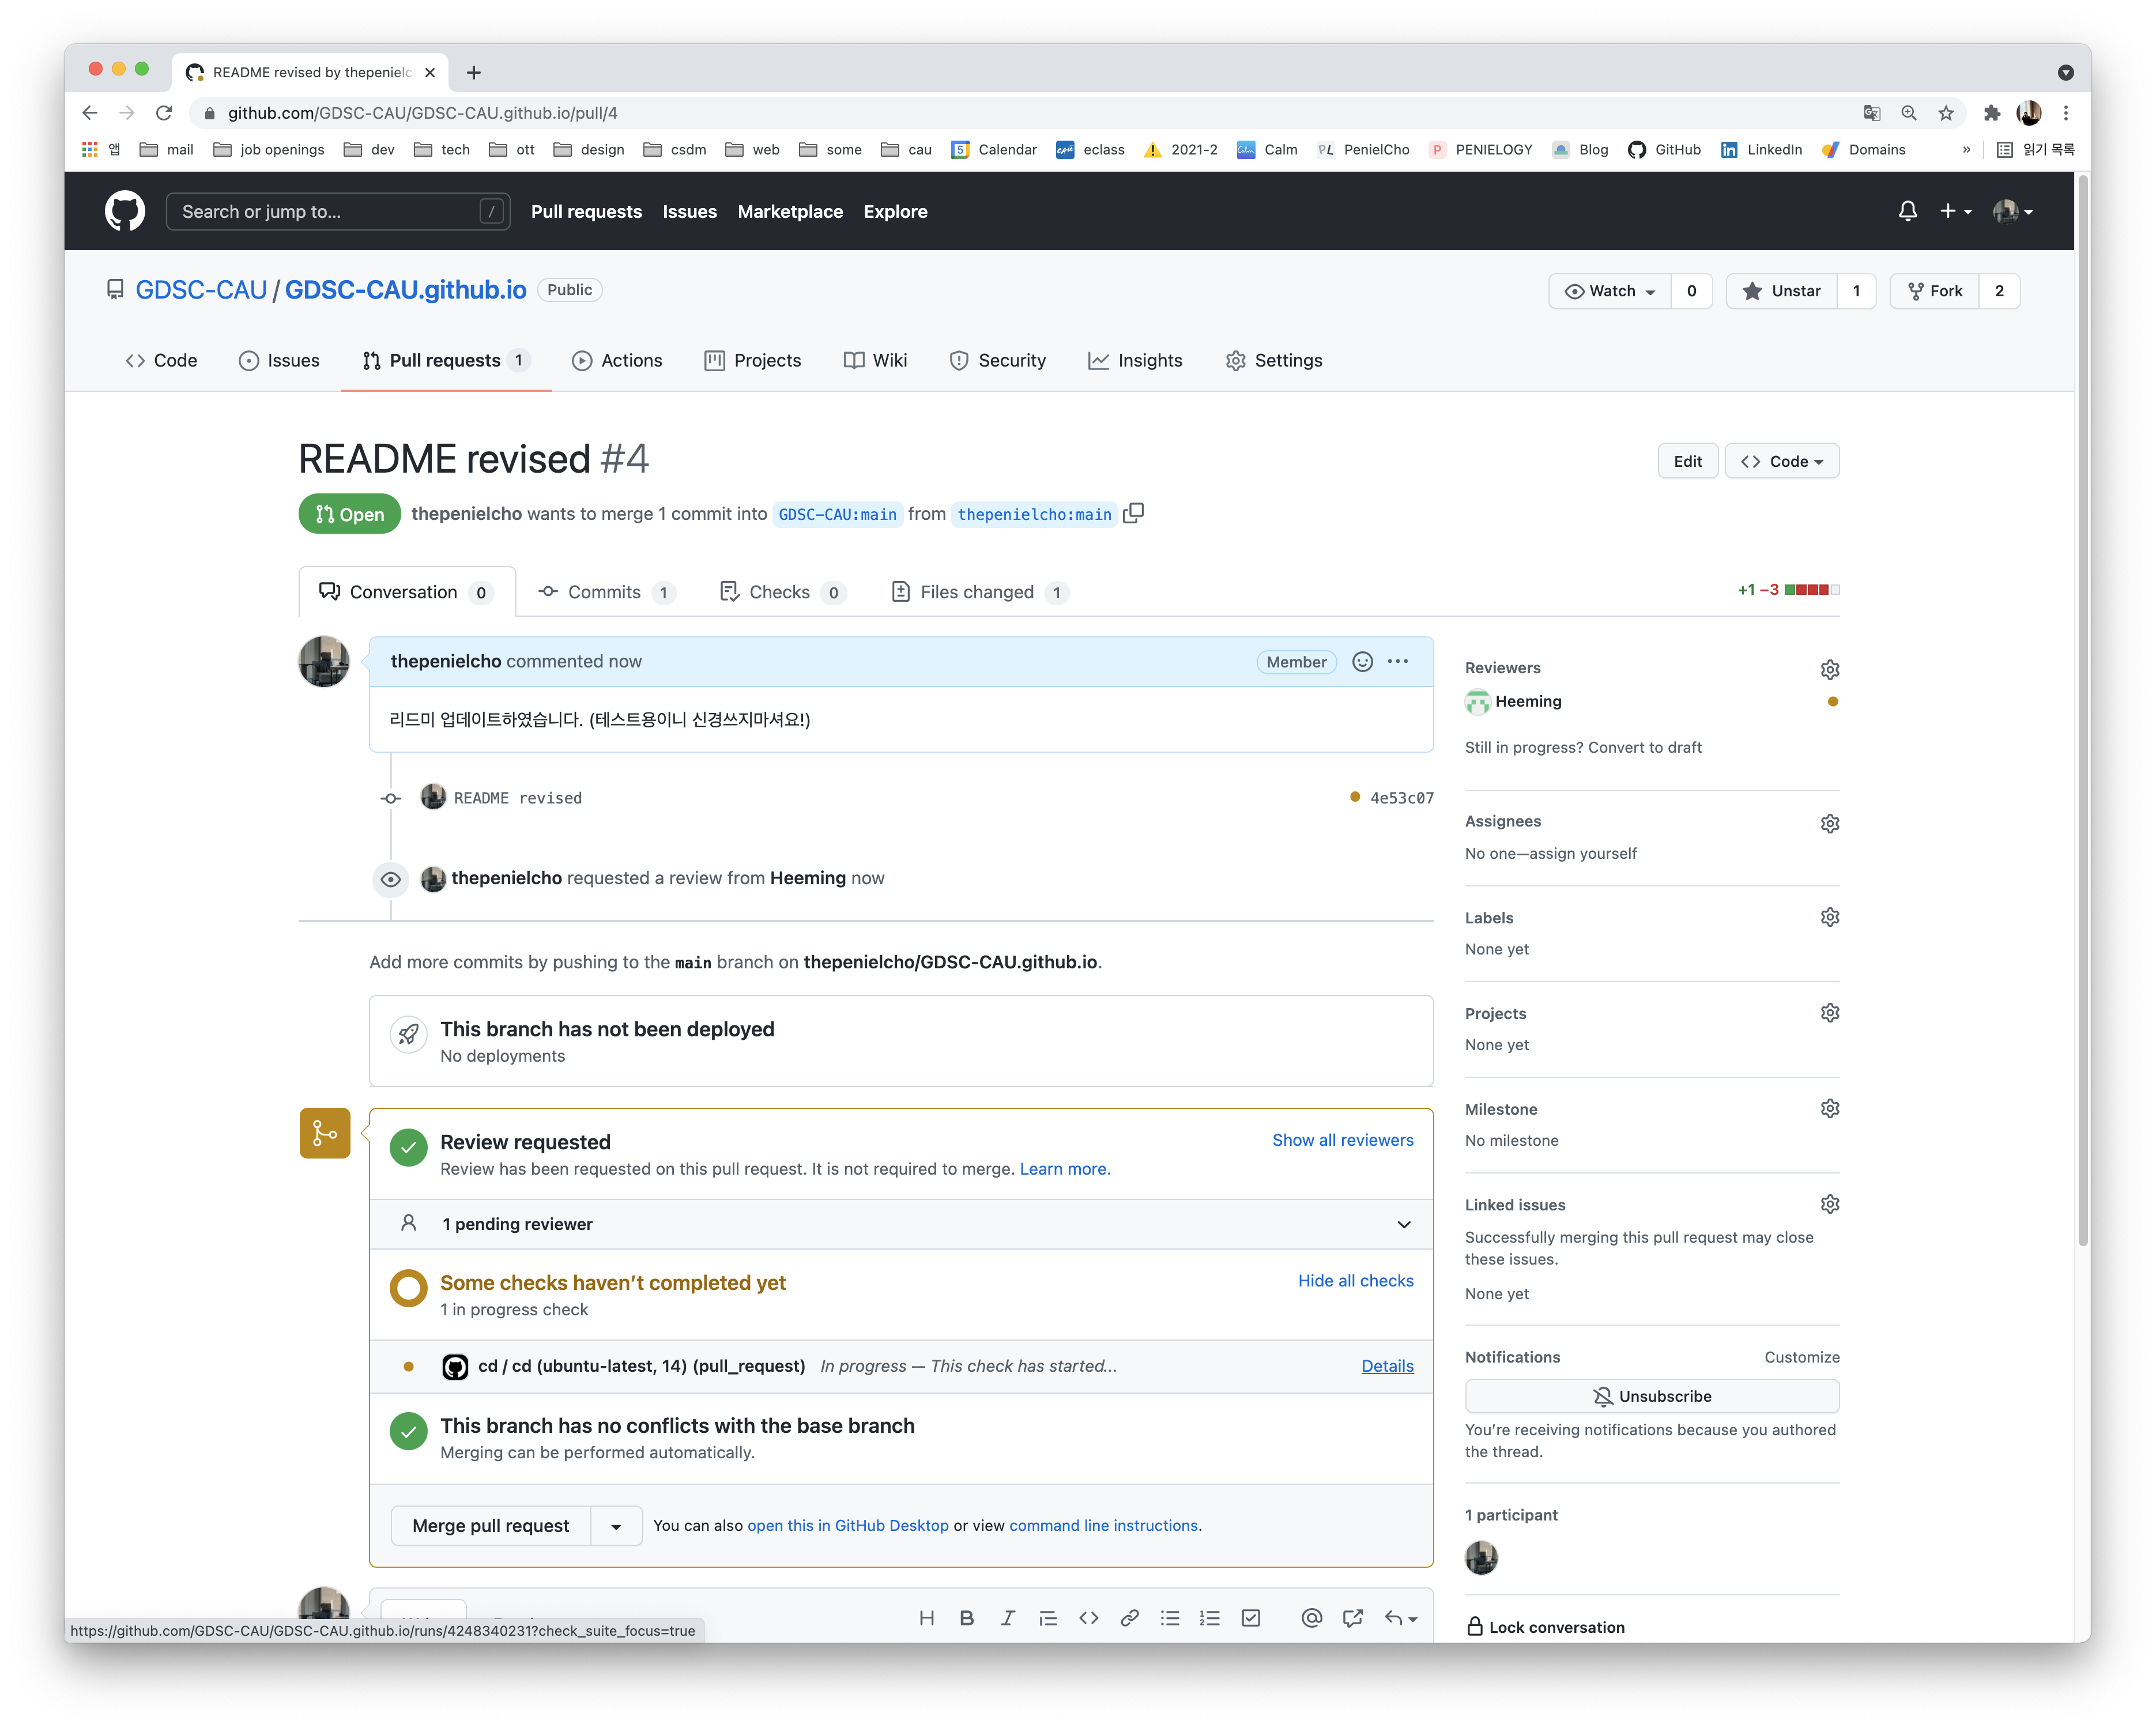Switch to the Commits tab
Image resolution: width=2156 pixels, height=1728 pixels.
pos(606,592)
